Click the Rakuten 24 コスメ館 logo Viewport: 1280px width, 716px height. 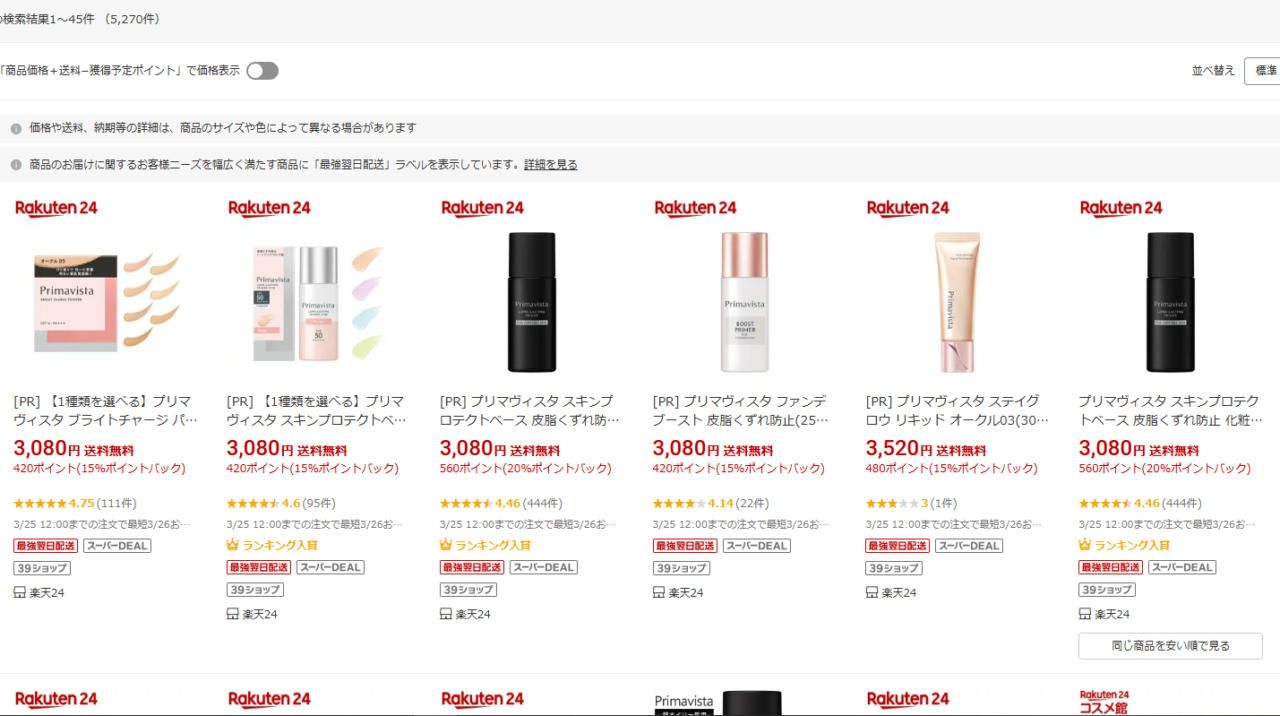(1105, 701)
